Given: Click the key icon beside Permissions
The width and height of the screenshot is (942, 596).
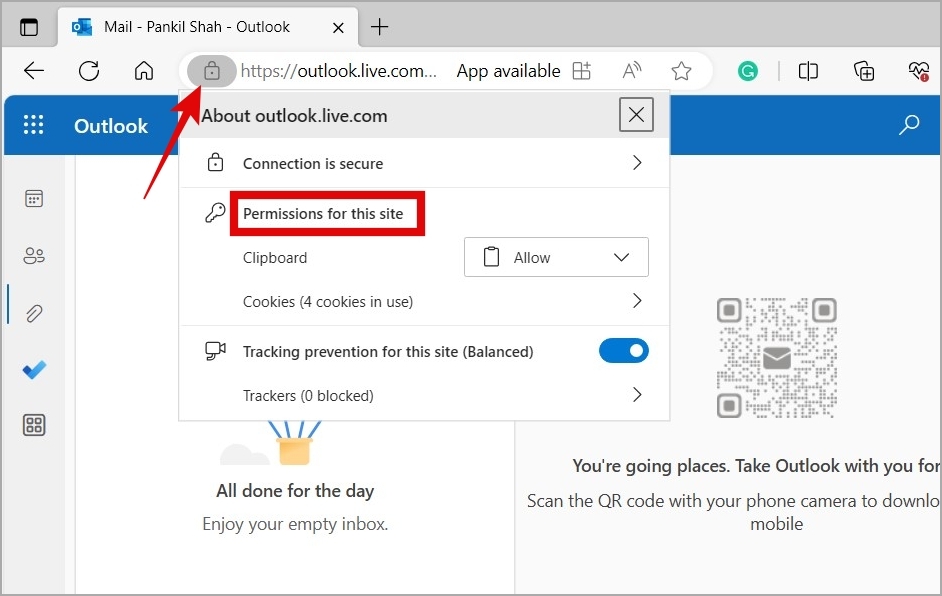Looking at the screenshot, I should [215, 213].
